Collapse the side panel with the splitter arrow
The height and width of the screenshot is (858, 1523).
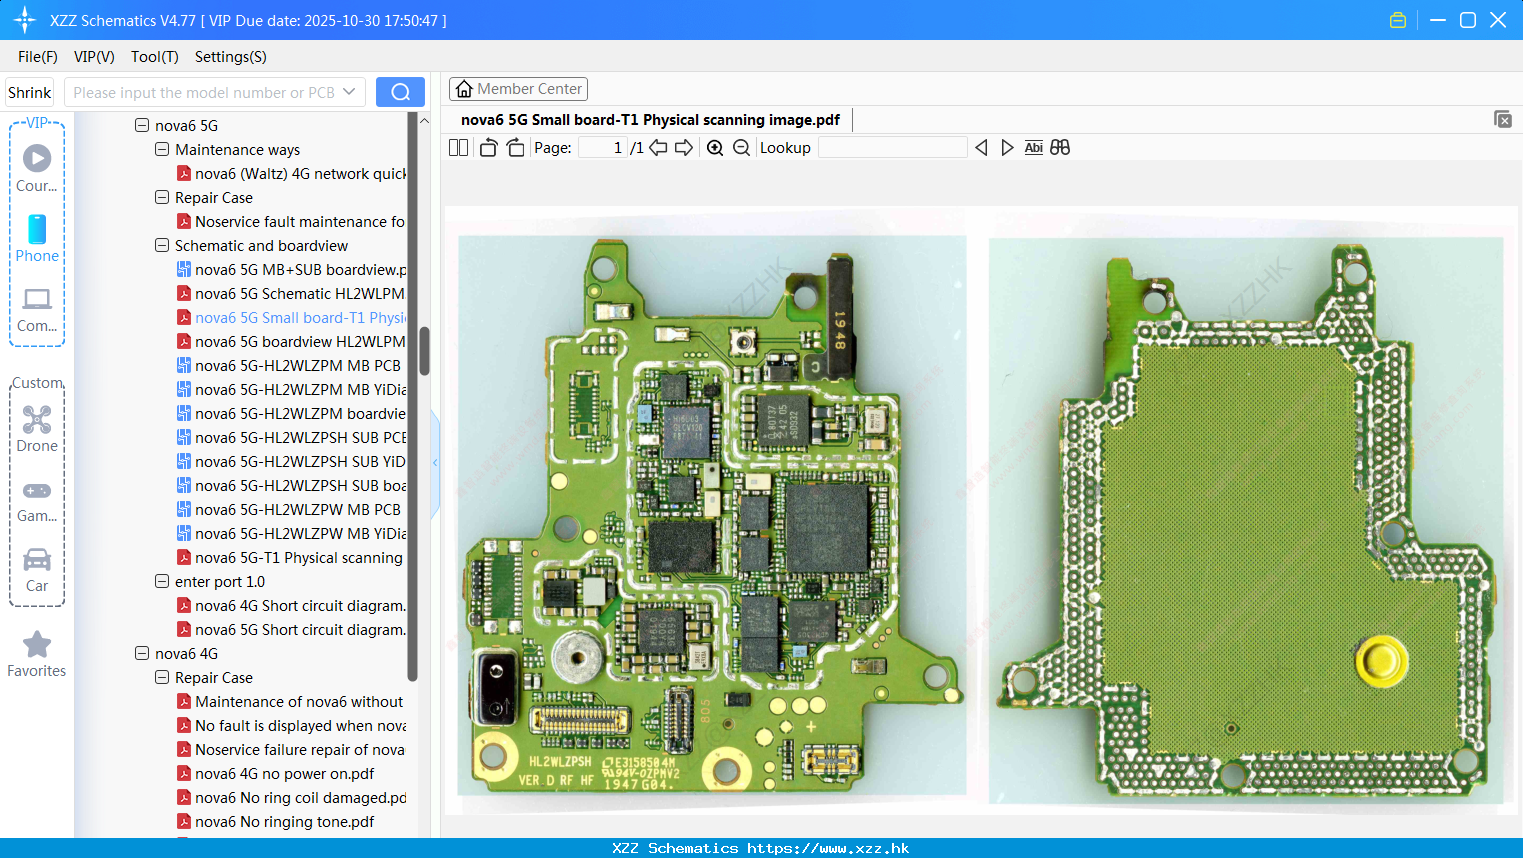435,463
